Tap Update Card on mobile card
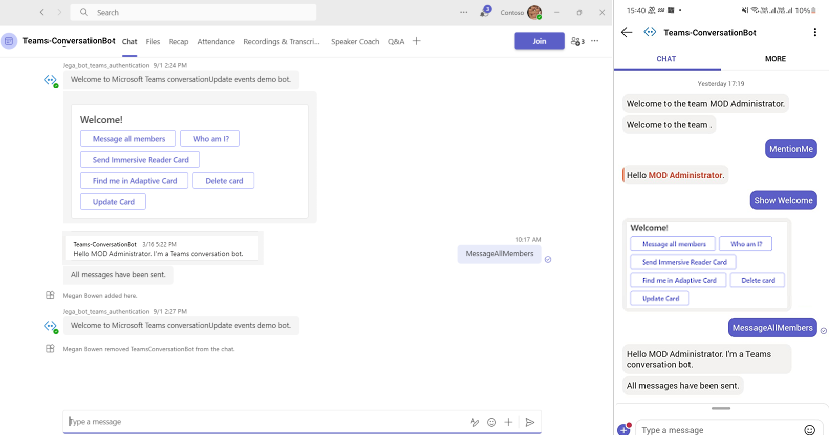This screenshot has width=840, height=435. [660, 298]
